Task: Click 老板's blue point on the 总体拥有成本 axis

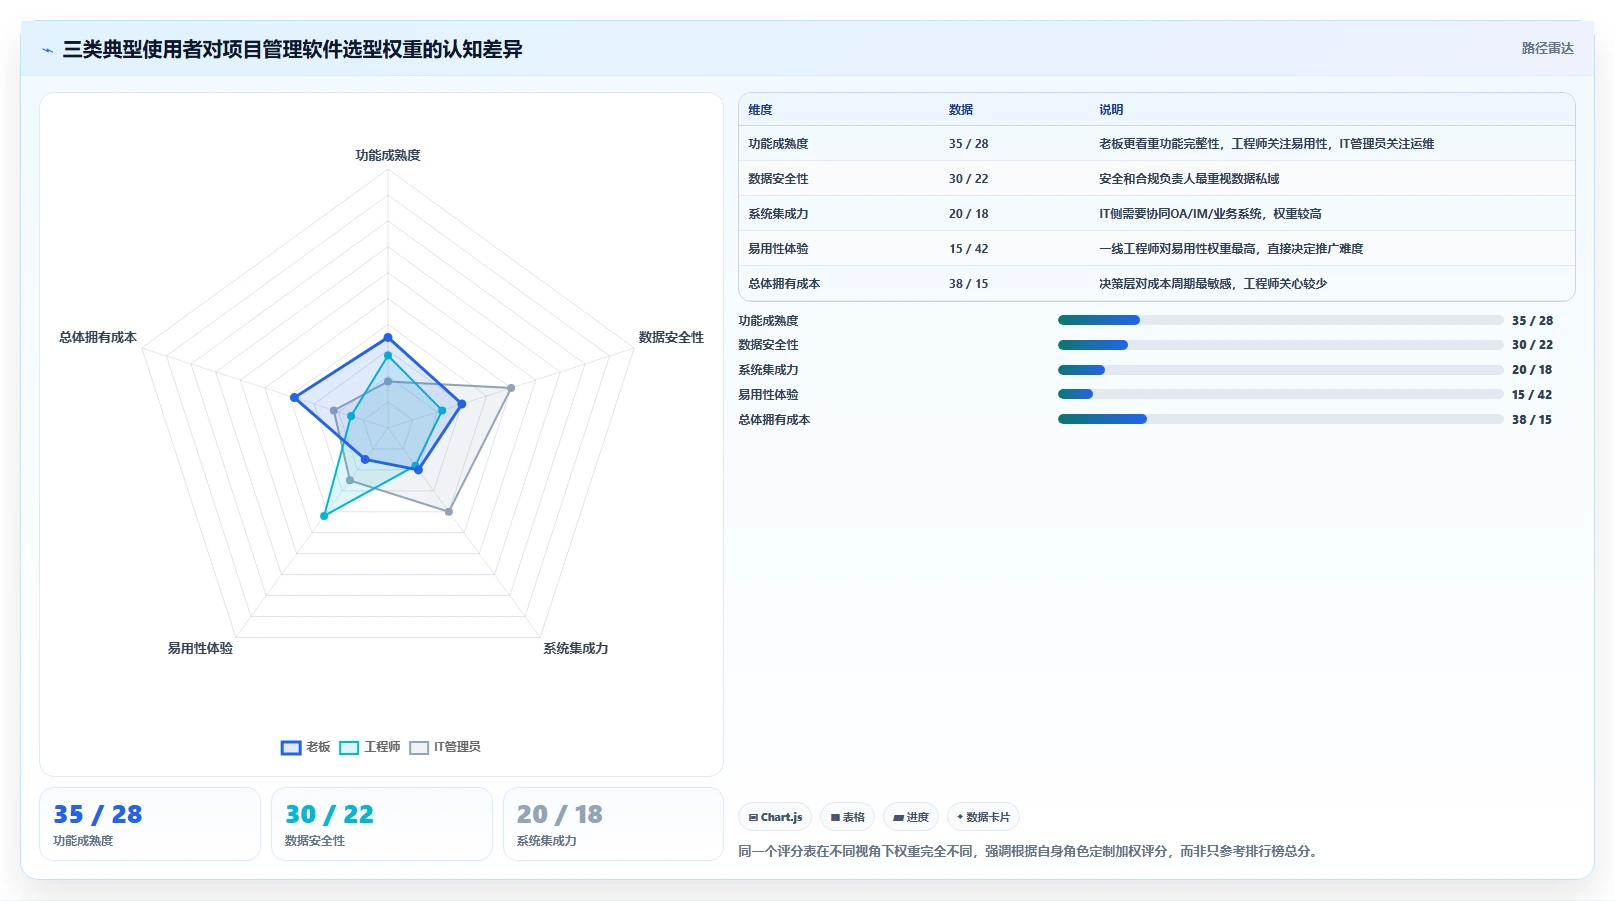Action: pyautogui.click(x=294, y=398)
